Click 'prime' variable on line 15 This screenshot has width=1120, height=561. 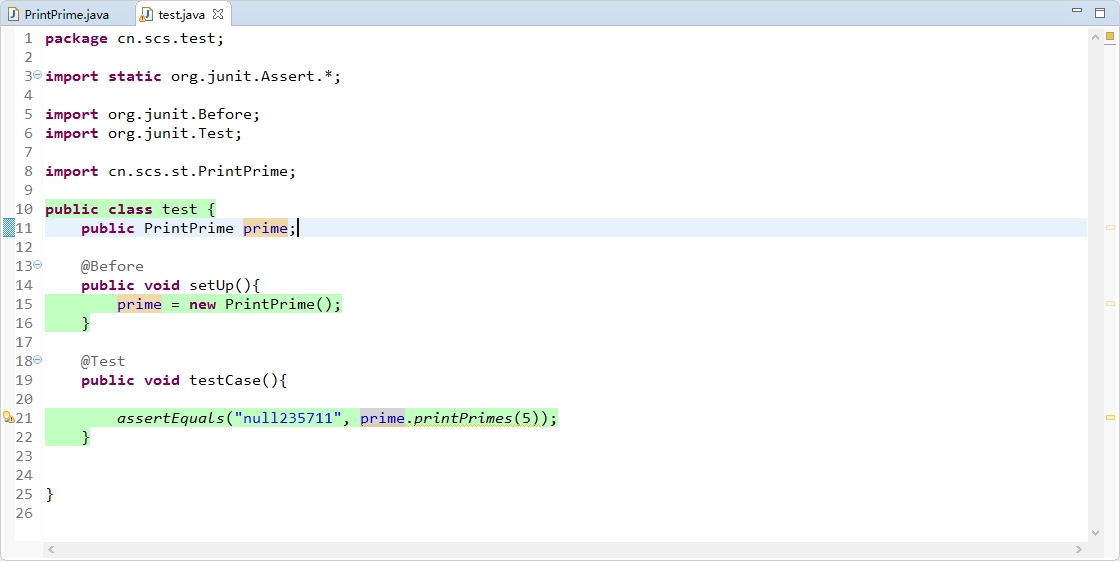[x=139, y=304]
